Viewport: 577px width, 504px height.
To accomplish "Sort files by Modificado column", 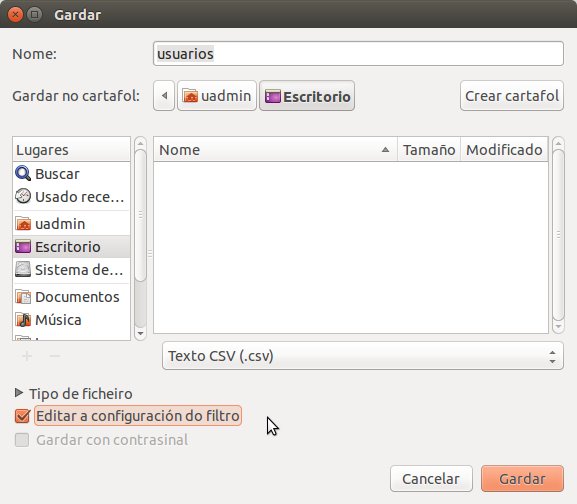I will click(504, 149).
